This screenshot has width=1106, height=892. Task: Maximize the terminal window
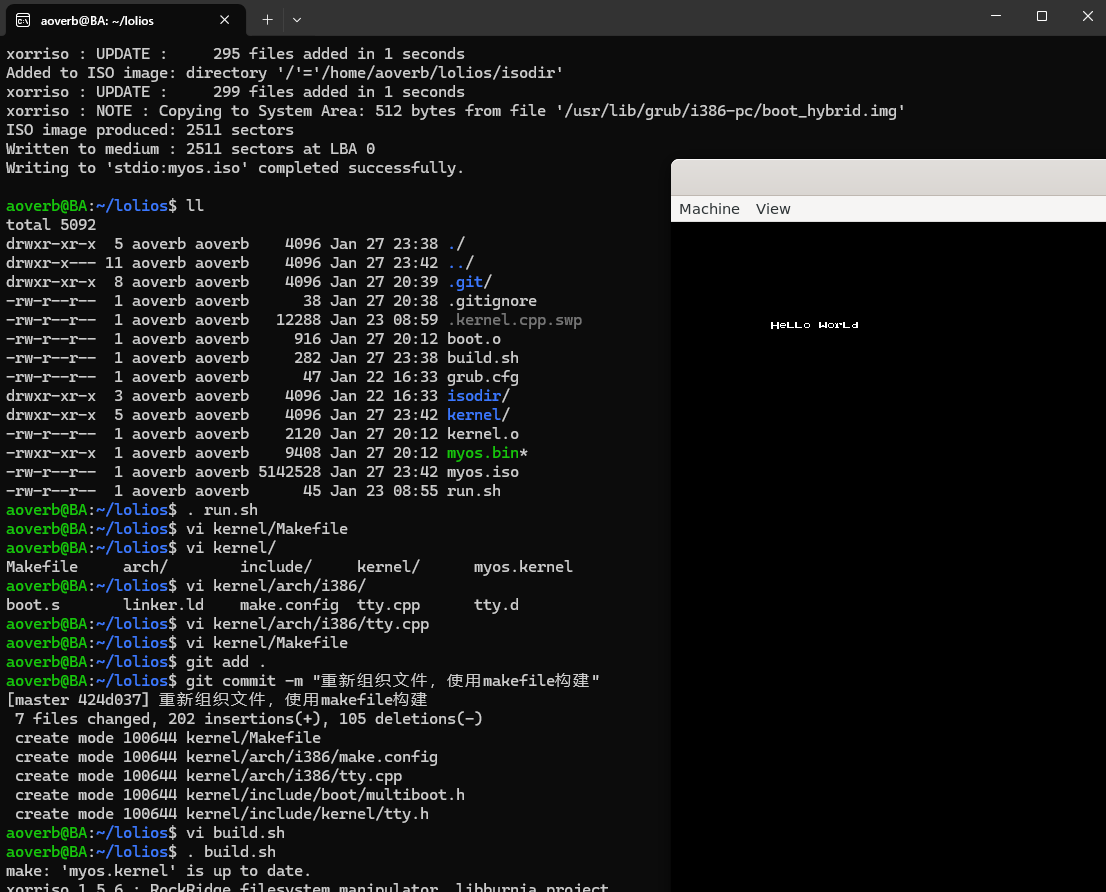pos(1041,16)
